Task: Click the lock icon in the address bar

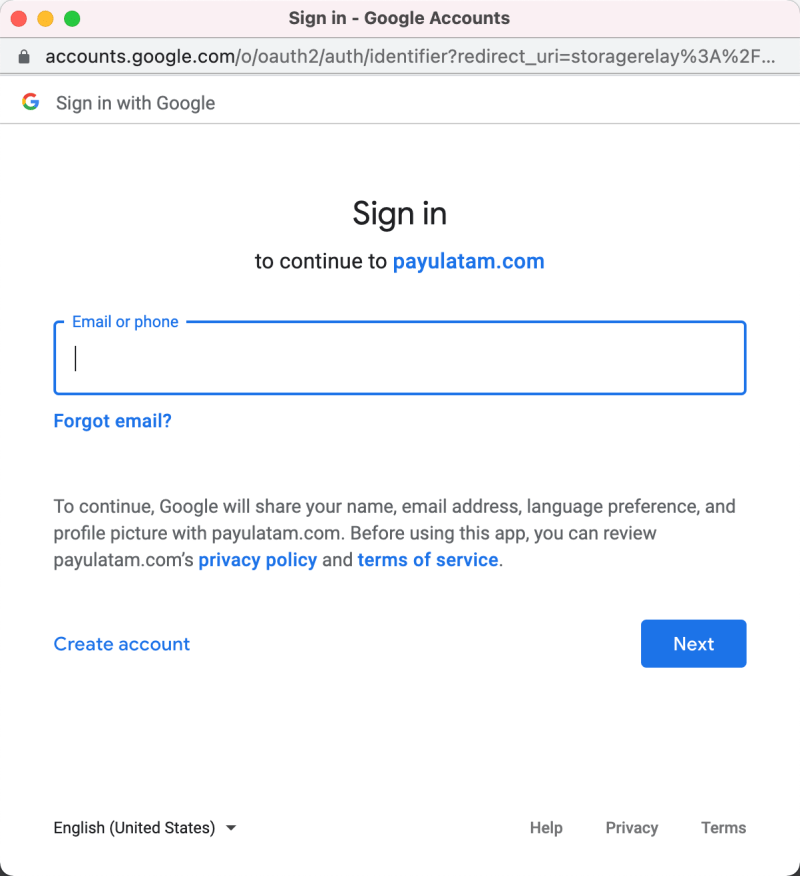Action: 23,56
